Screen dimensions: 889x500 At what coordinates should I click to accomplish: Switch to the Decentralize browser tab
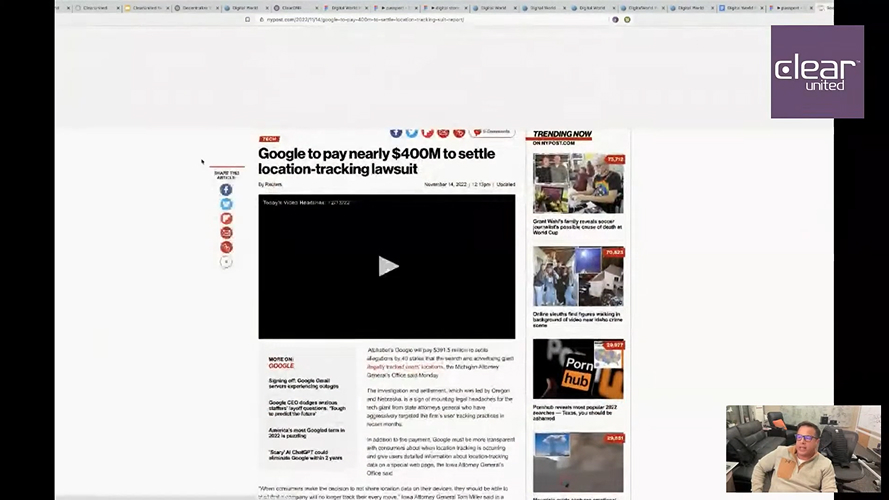pos(196,8)
